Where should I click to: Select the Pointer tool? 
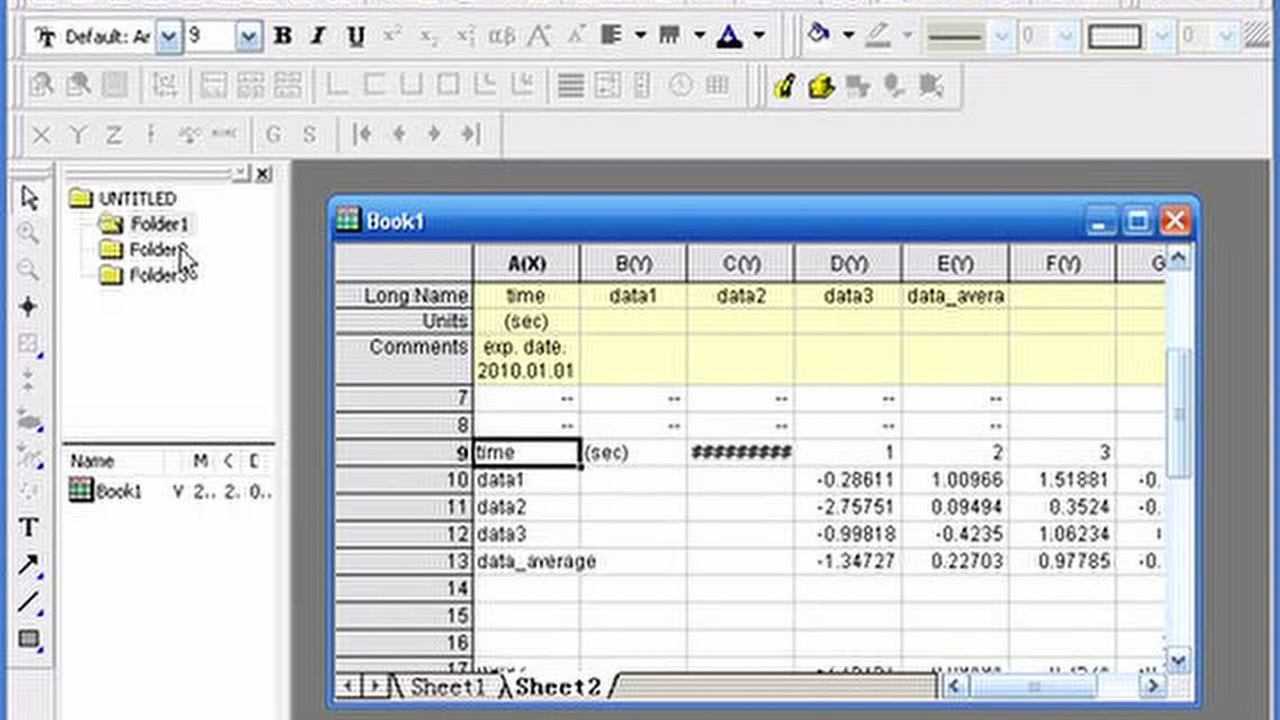tap(29, 198)
